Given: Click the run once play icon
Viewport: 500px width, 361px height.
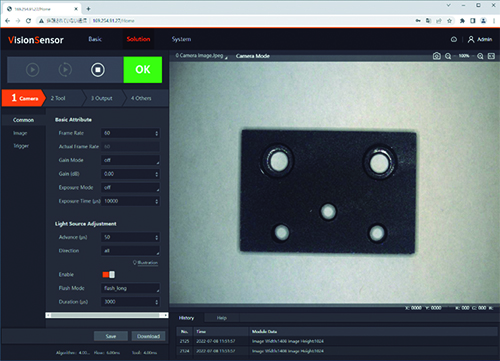Looking at the screenshot, I should 32,70.
